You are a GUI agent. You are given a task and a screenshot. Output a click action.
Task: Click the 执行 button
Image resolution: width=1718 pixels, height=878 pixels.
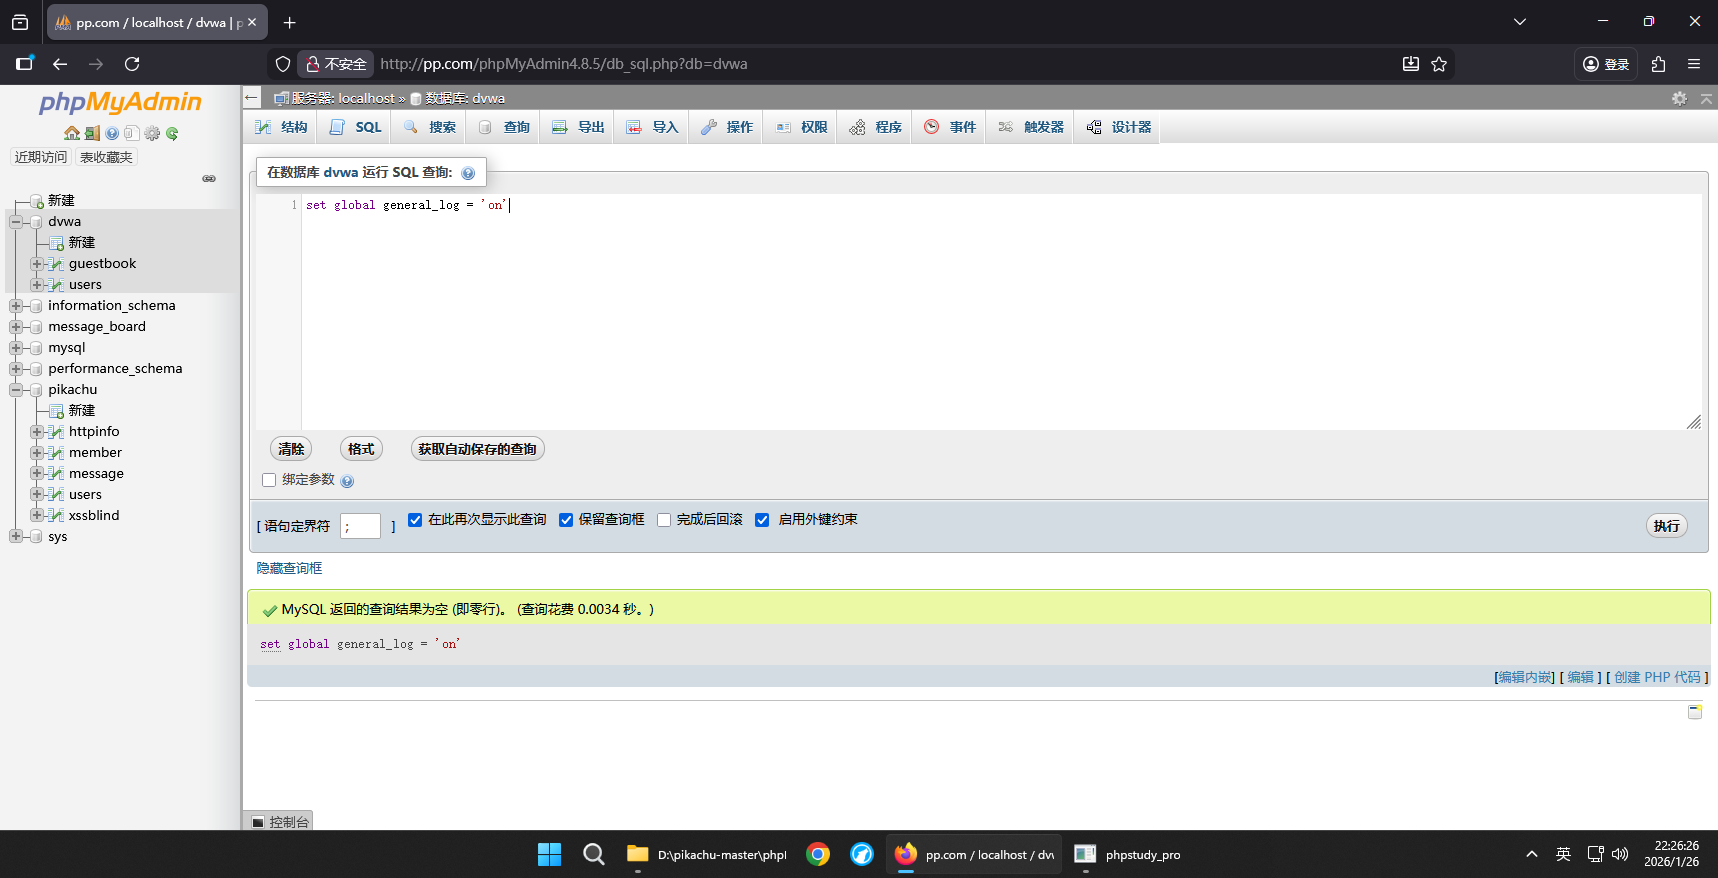[x=1667, y=526]
